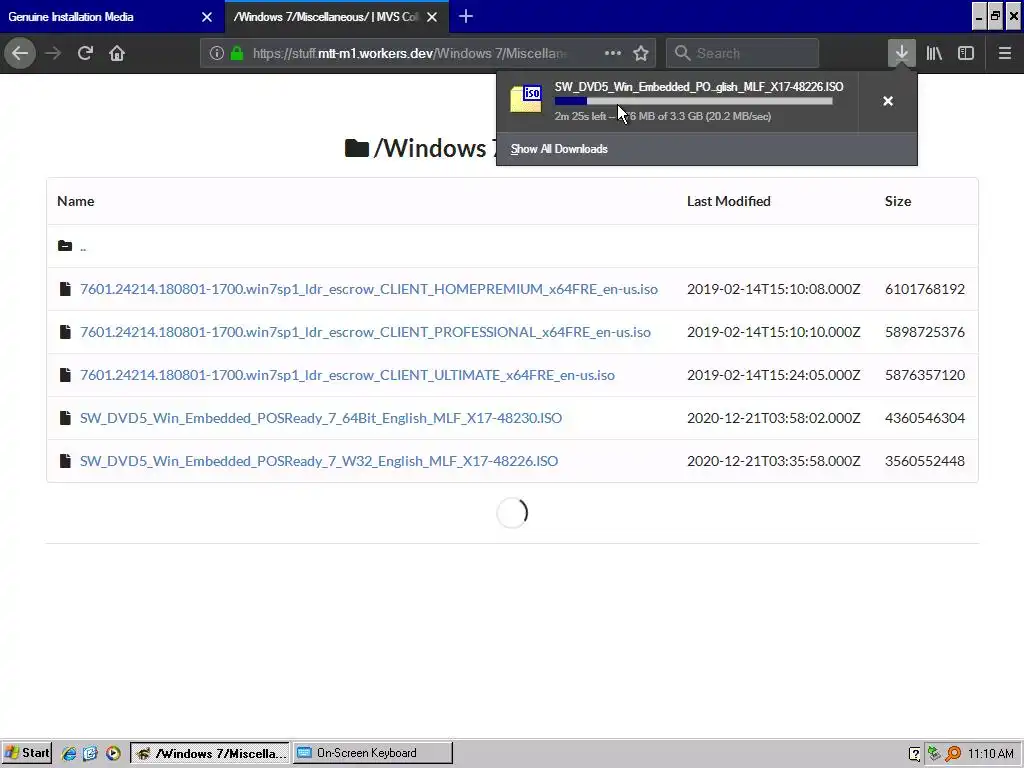Click Firefox /Windows 7/Miscella... taskbar button
1024x768 pixels.
click(210, 753)
